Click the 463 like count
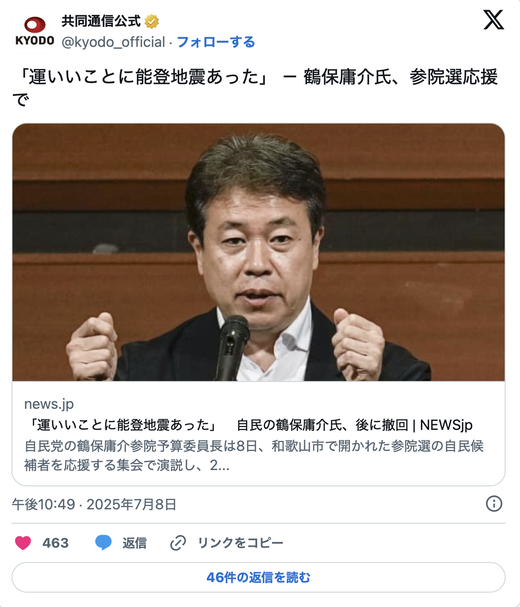This screenshot has width=520, height=607. pos(55,543)
